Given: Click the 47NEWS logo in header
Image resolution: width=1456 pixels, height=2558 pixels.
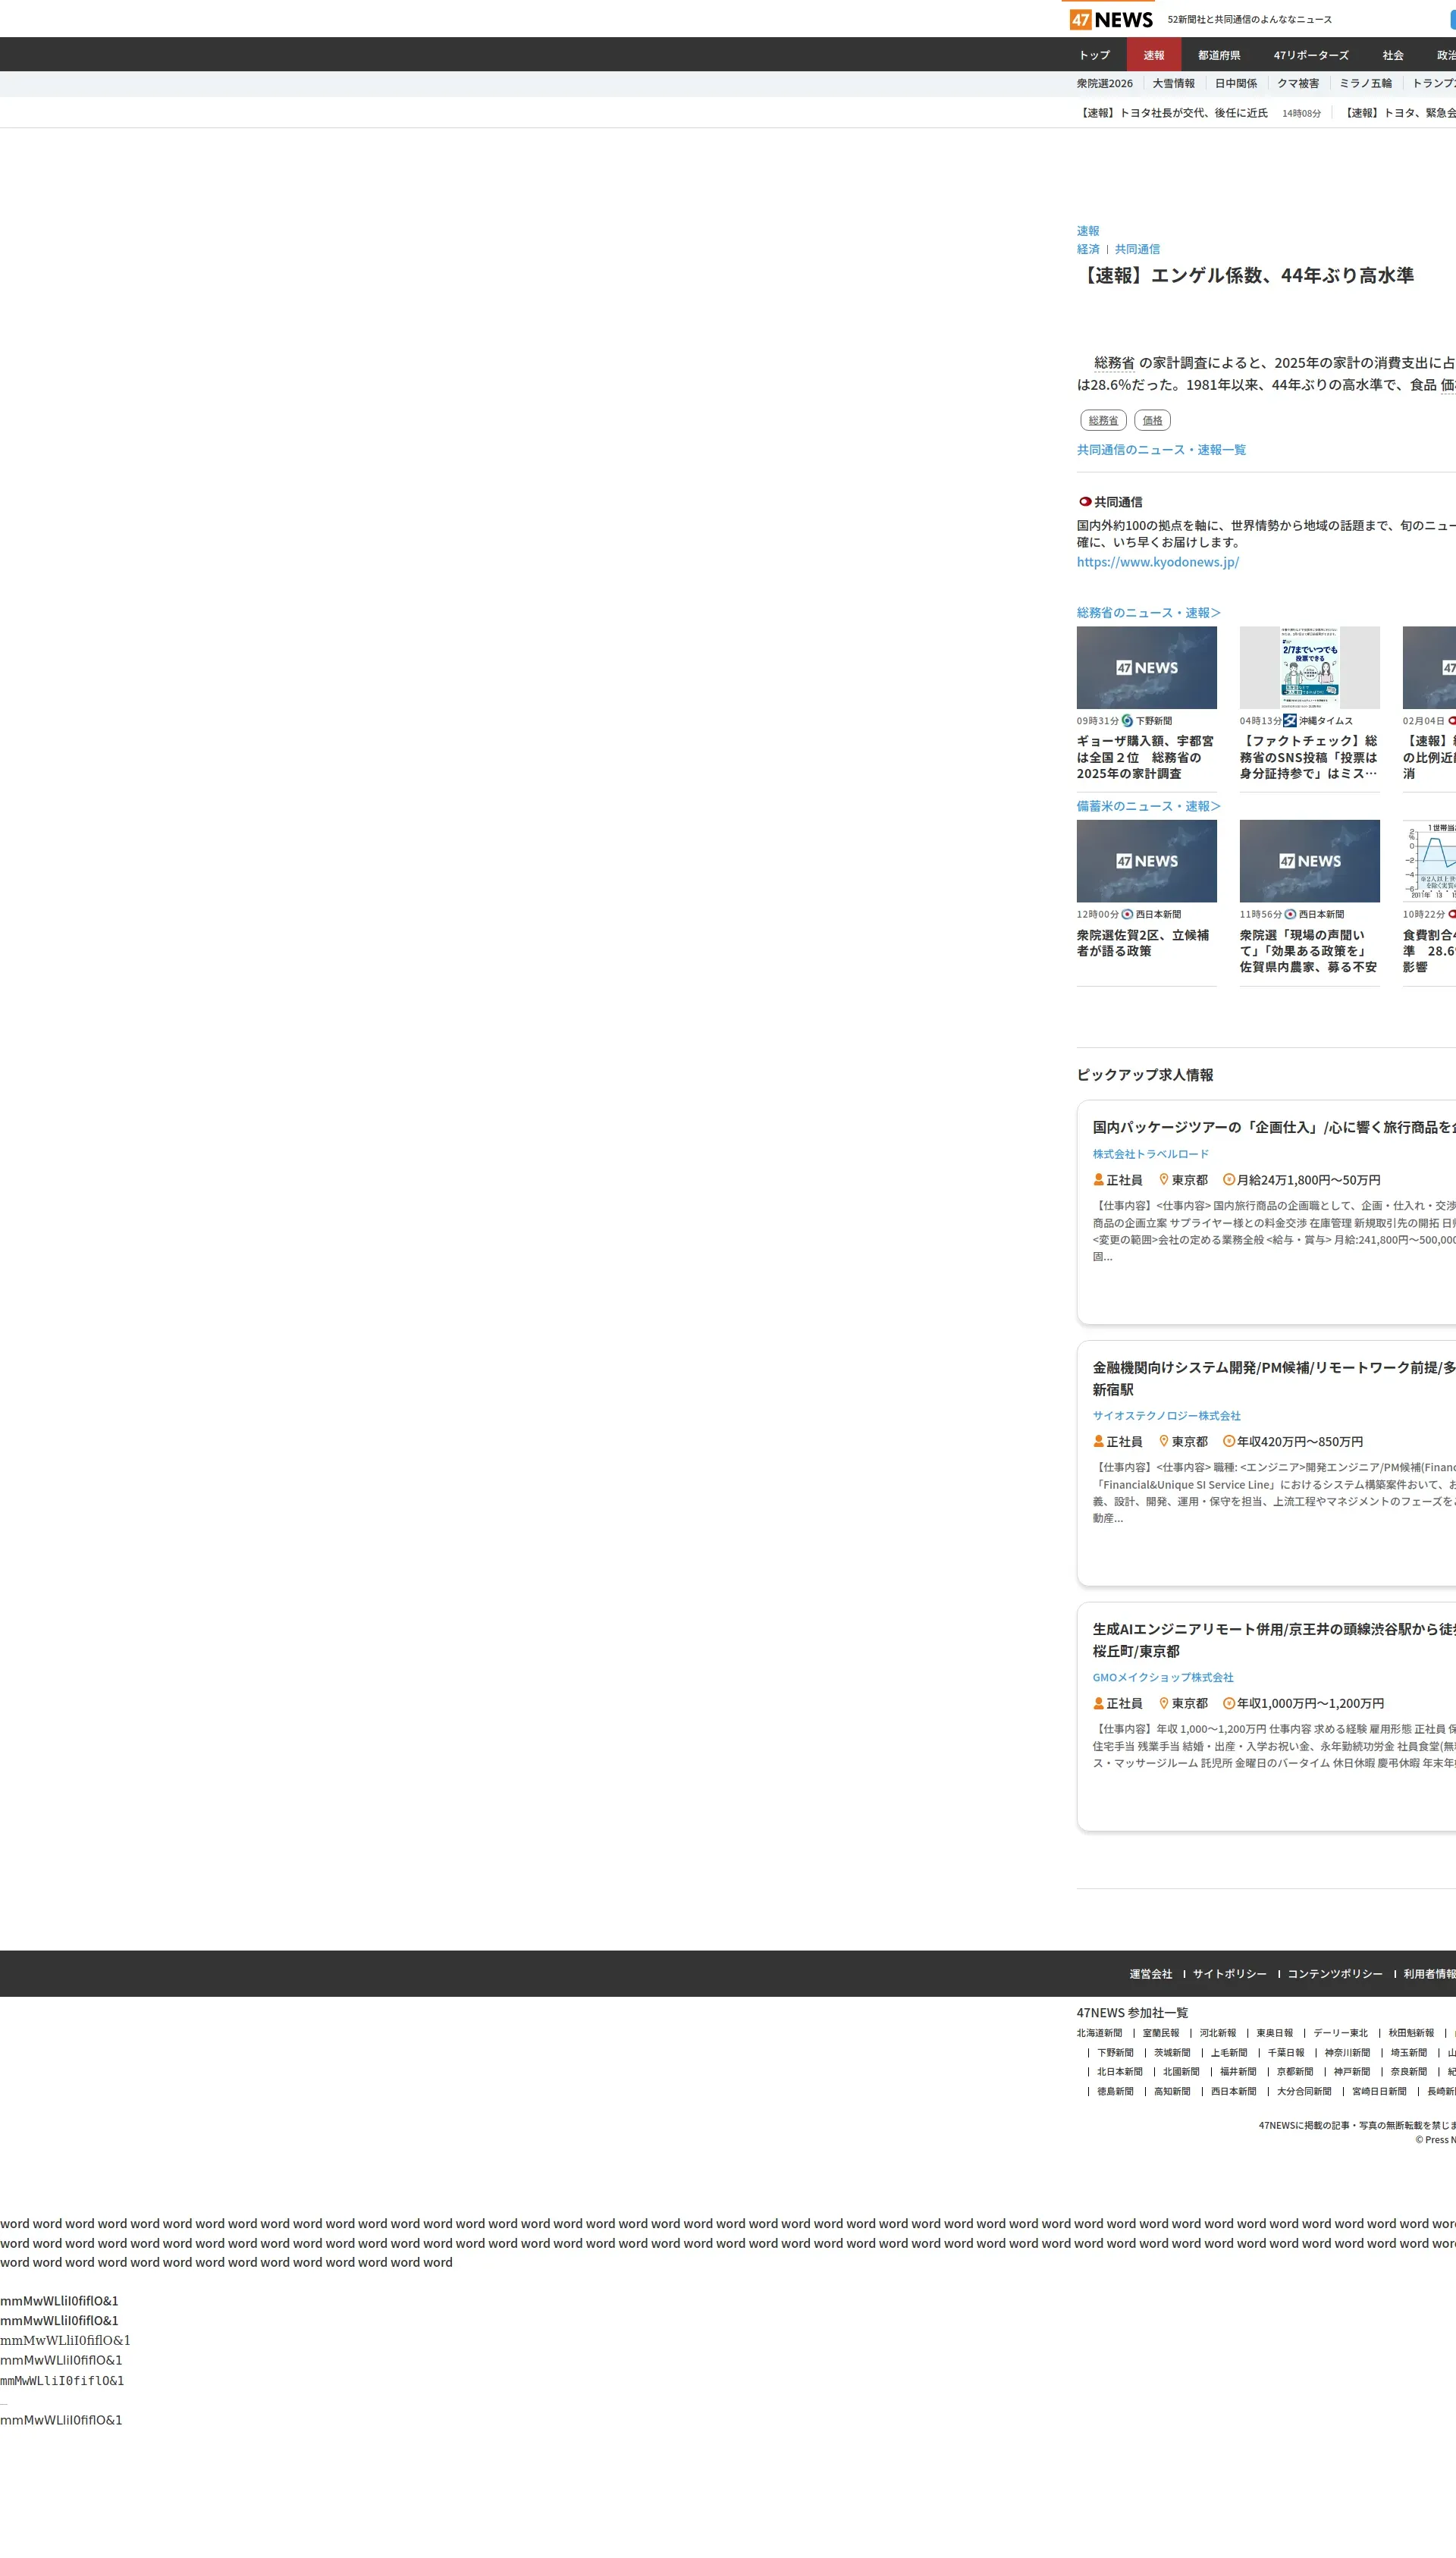Looking at the screenshot, I should pos(1110,20).
